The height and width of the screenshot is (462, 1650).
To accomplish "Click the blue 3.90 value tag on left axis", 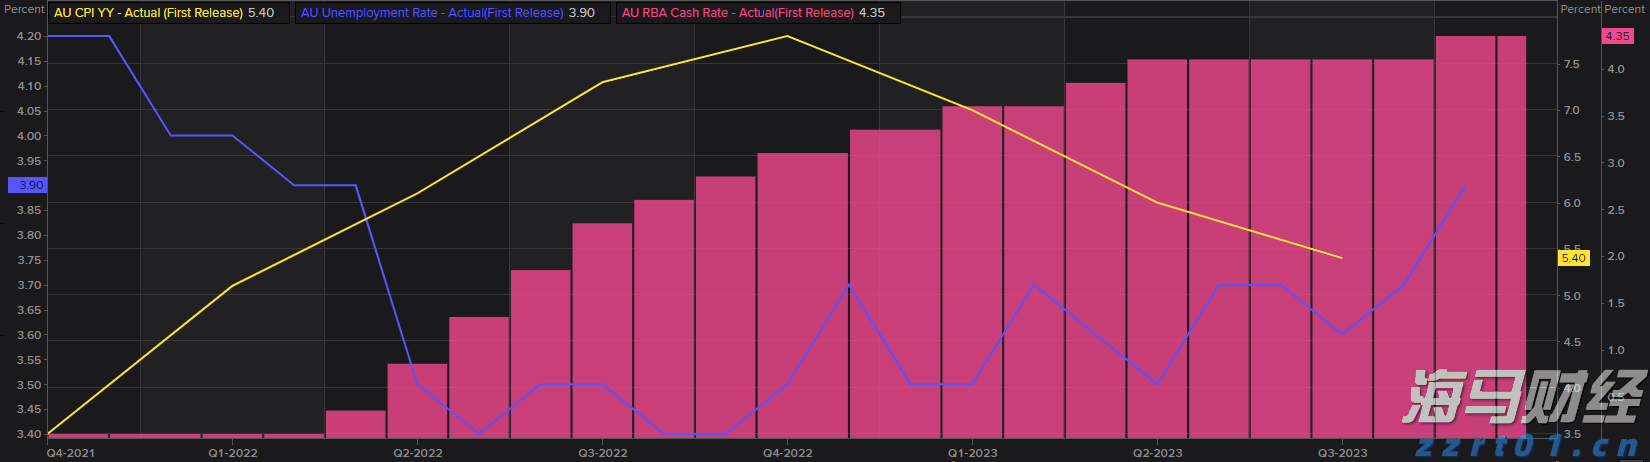I will coord(27,185).
